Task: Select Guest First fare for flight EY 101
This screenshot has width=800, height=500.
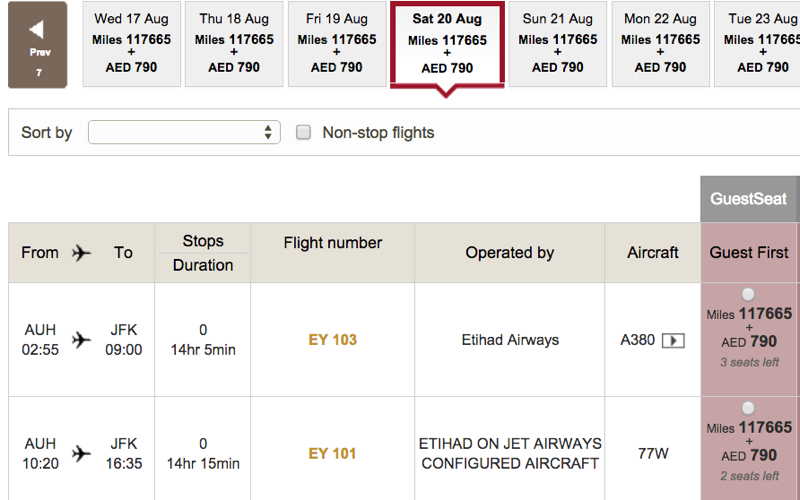Action: coord(748,408)
